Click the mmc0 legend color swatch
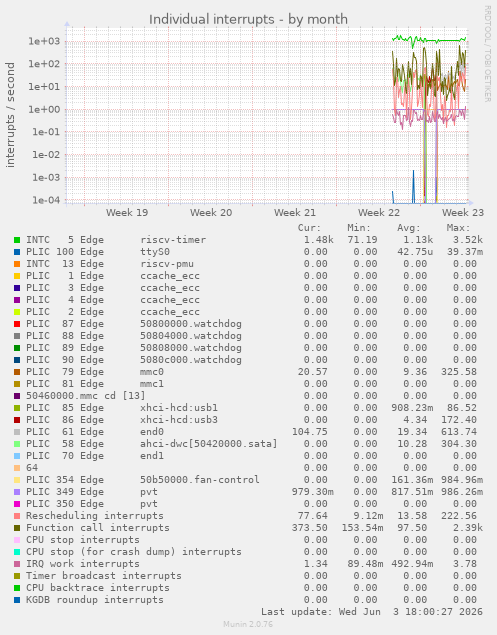 point(17,372)
